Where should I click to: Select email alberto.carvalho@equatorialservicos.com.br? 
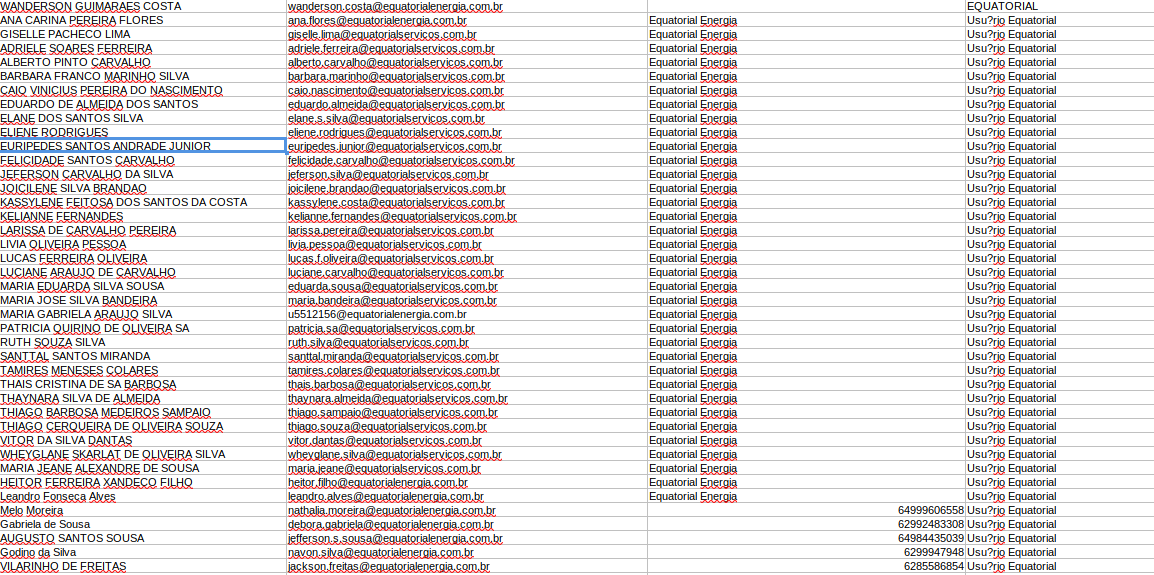point(395,62)
